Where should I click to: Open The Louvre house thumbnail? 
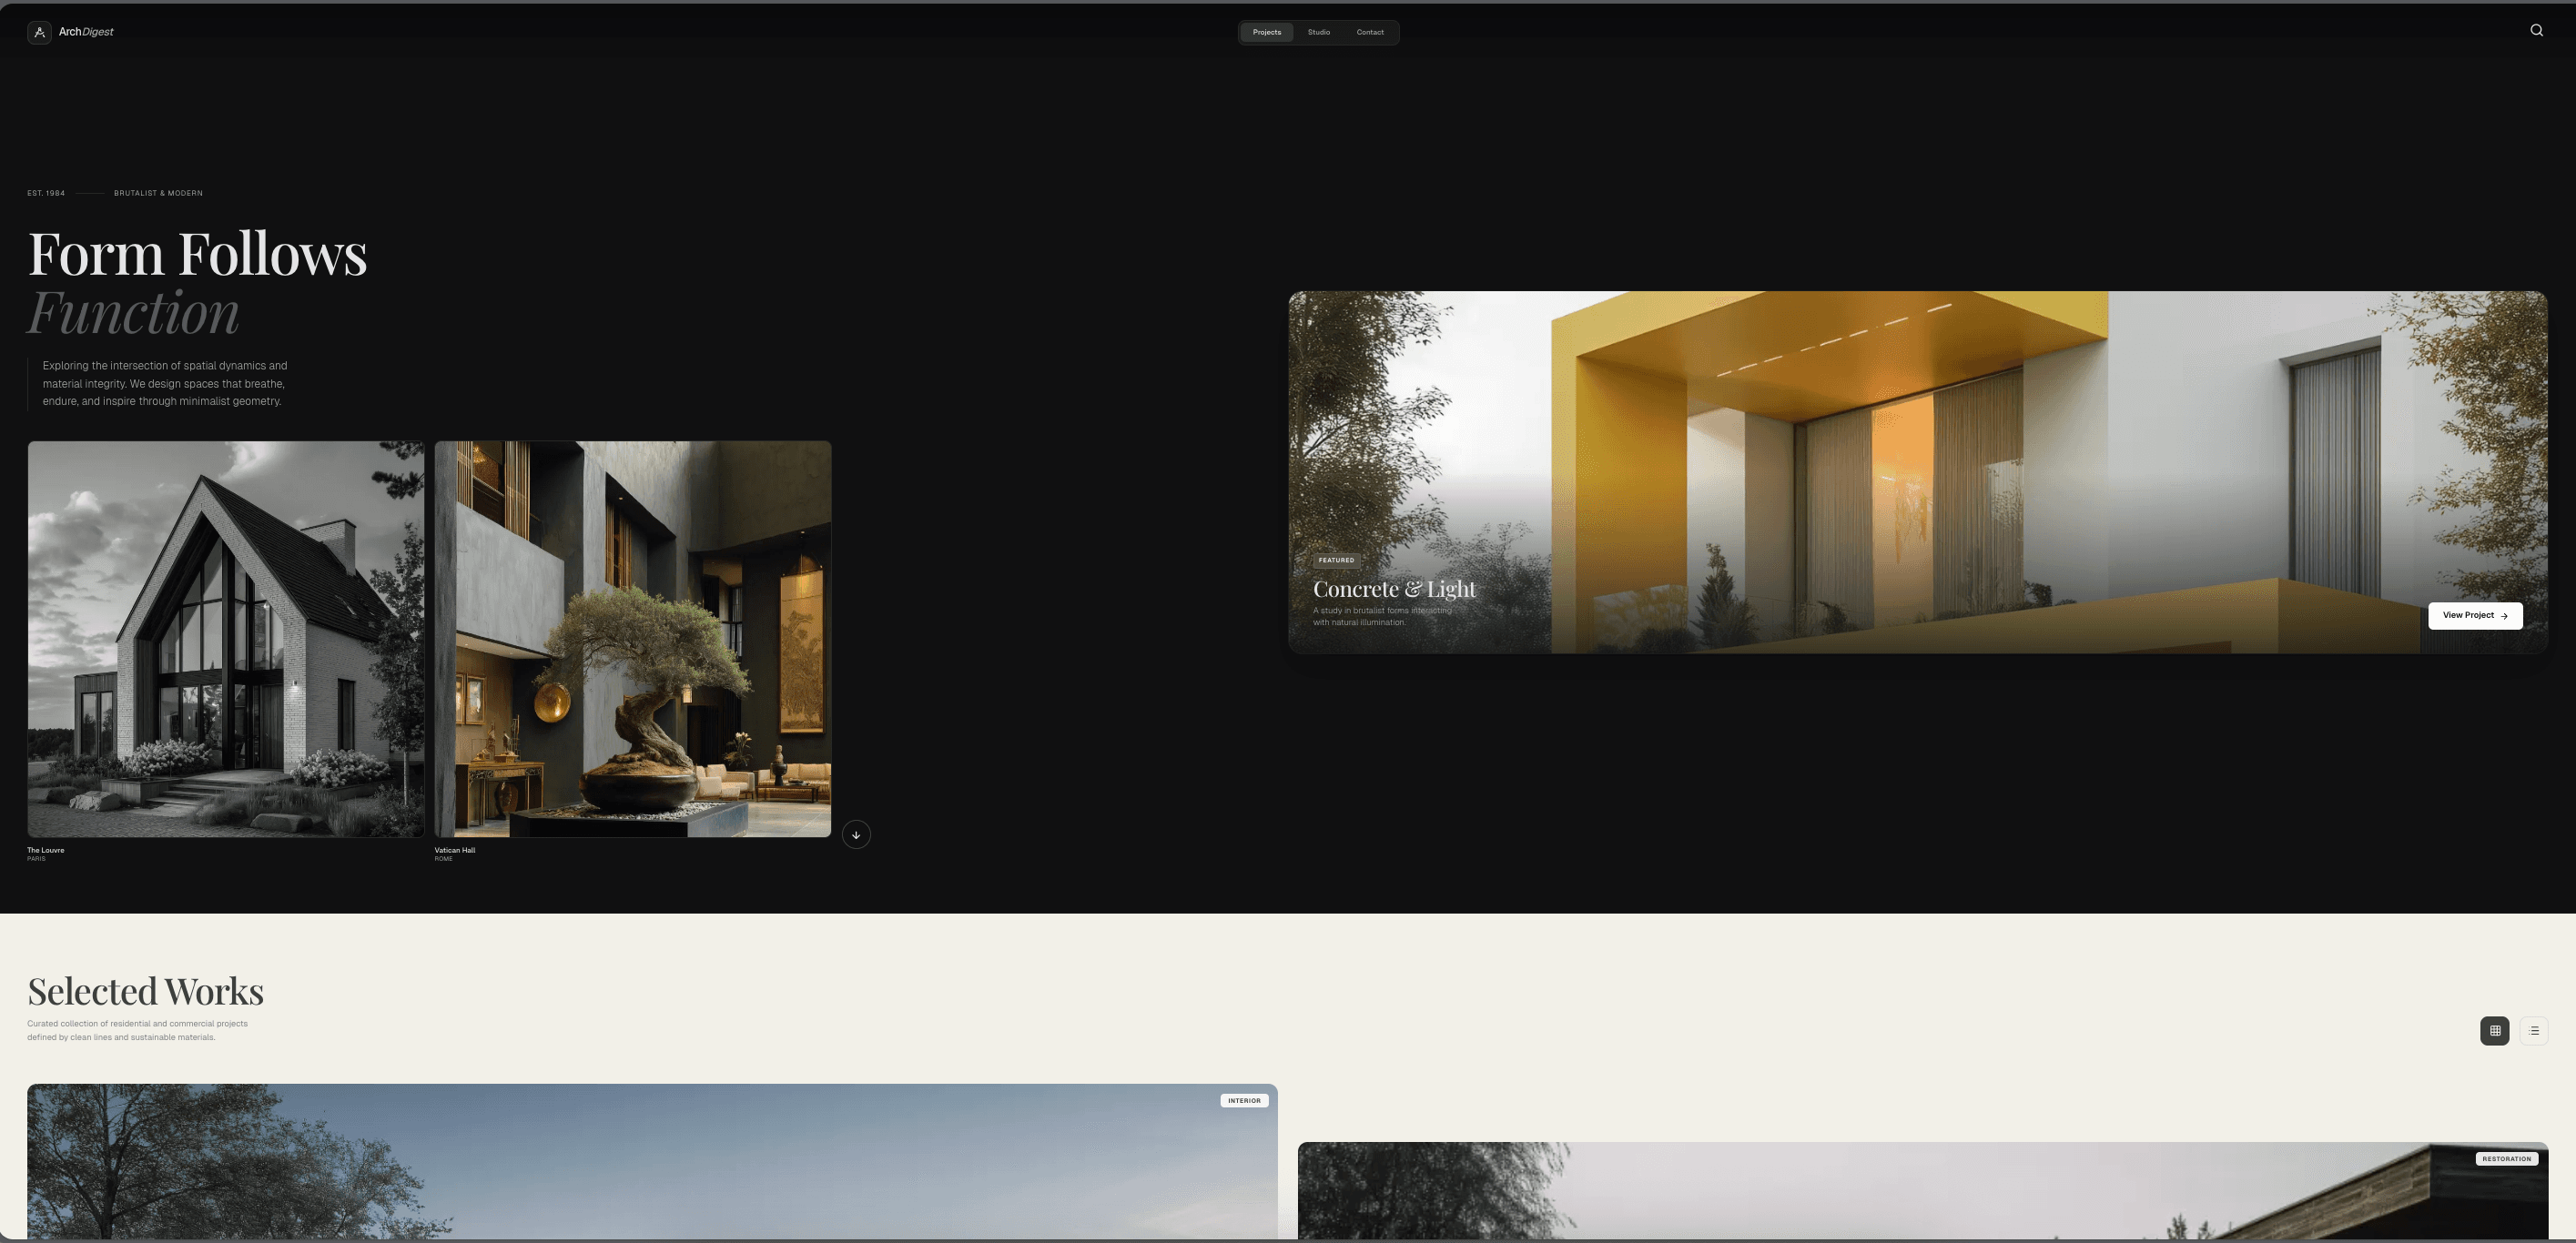click(226, 638)
